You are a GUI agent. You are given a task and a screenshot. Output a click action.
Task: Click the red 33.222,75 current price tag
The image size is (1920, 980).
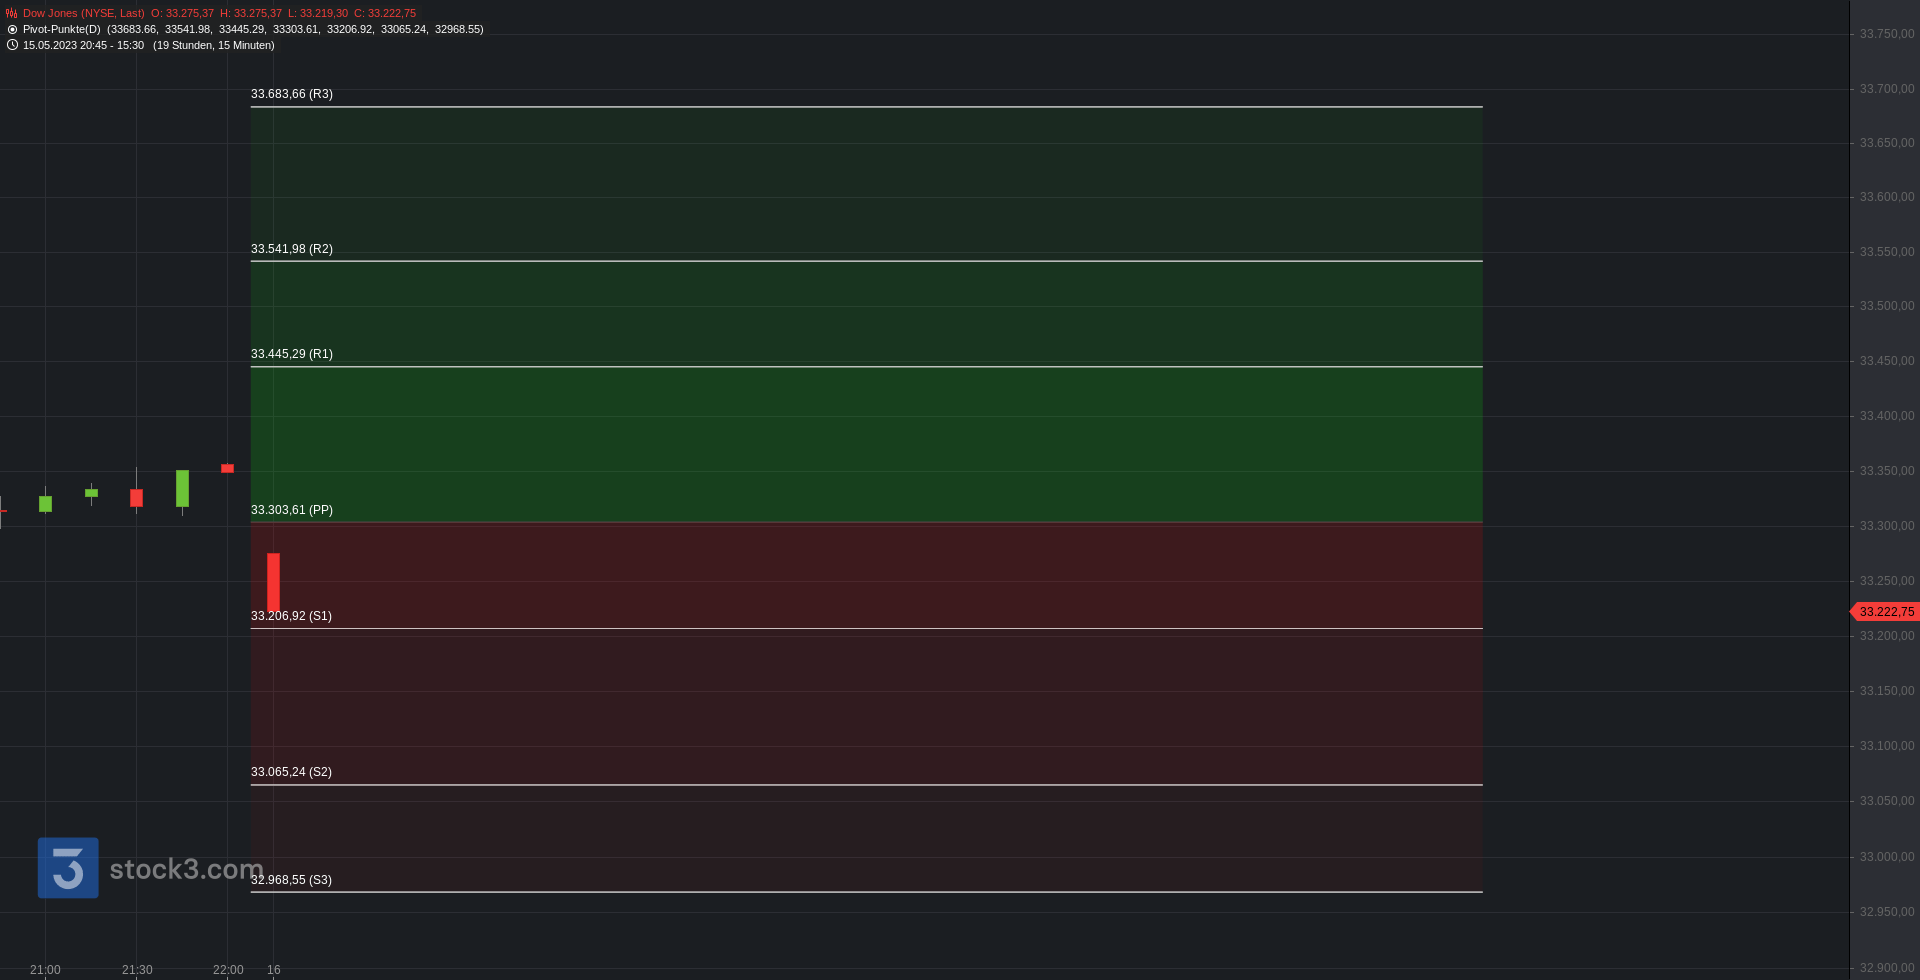(1885, 612)
